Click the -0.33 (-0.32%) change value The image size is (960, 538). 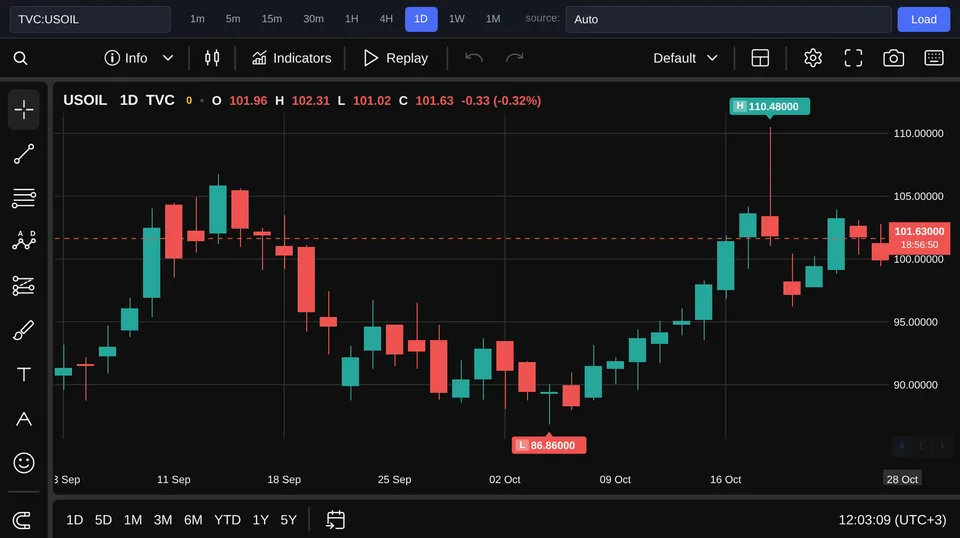pos(501,100)
